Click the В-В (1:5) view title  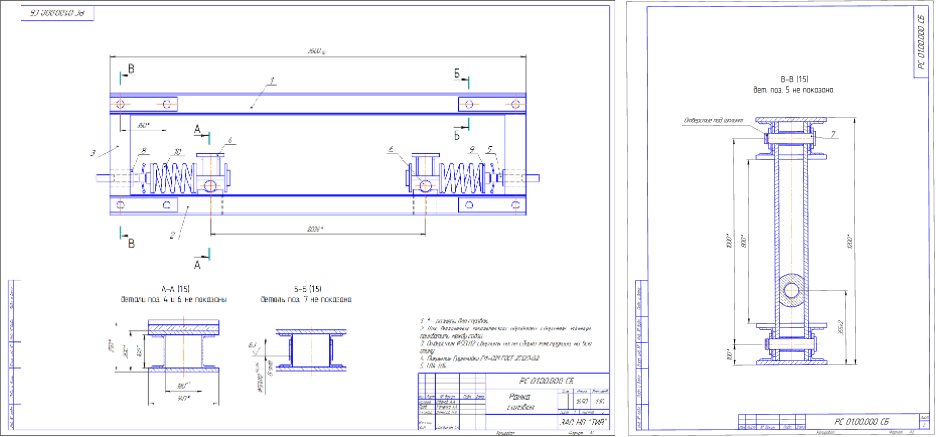coord(795,78)
